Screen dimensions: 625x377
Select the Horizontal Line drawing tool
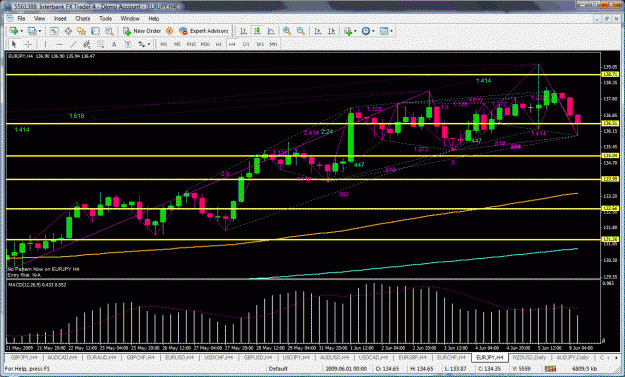click(x=59, y=44)
